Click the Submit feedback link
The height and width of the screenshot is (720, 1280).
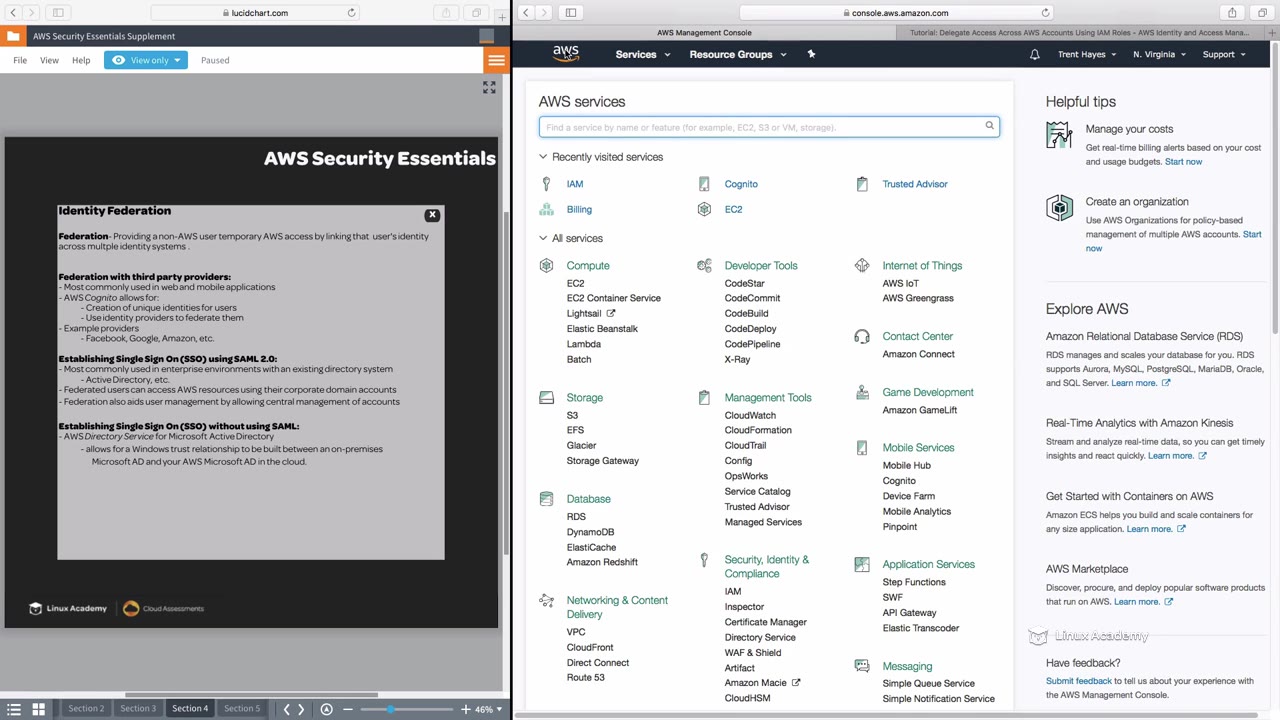tap(1079, 681)
